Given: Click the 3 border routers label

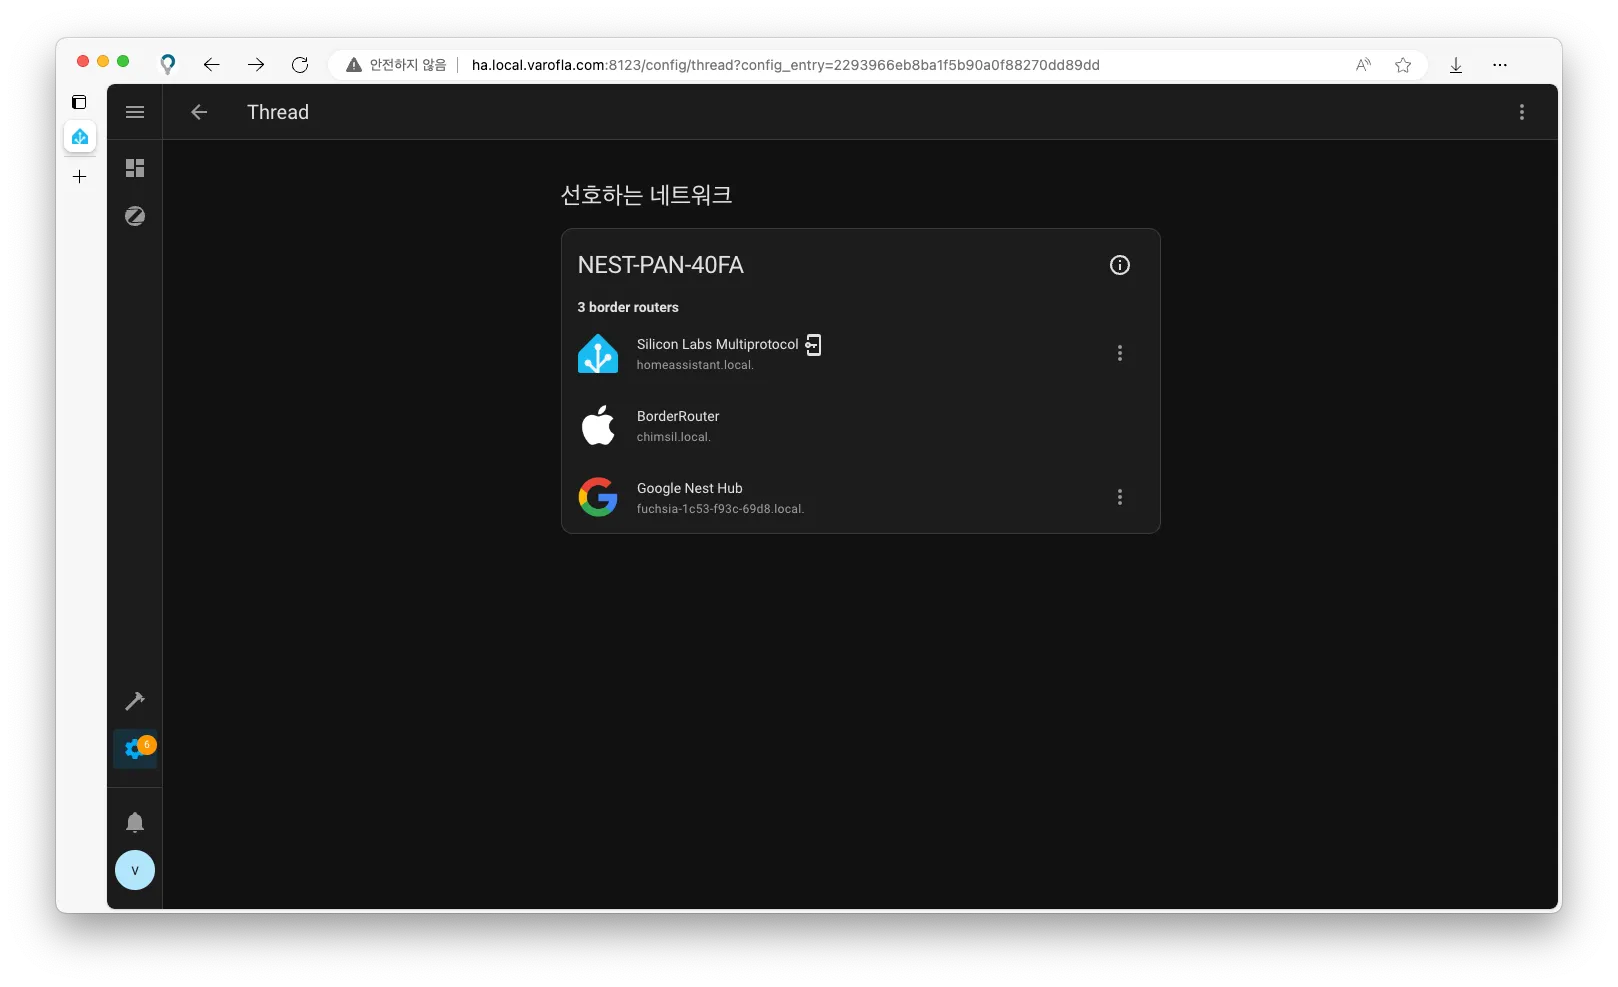Looking at the screenshot, I should [628, 307].
